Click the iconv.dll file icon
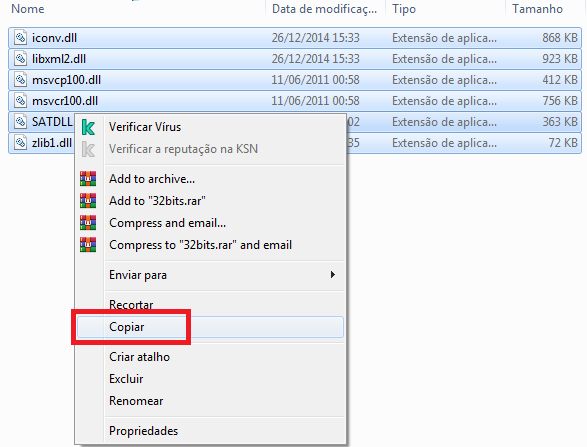 21,38
